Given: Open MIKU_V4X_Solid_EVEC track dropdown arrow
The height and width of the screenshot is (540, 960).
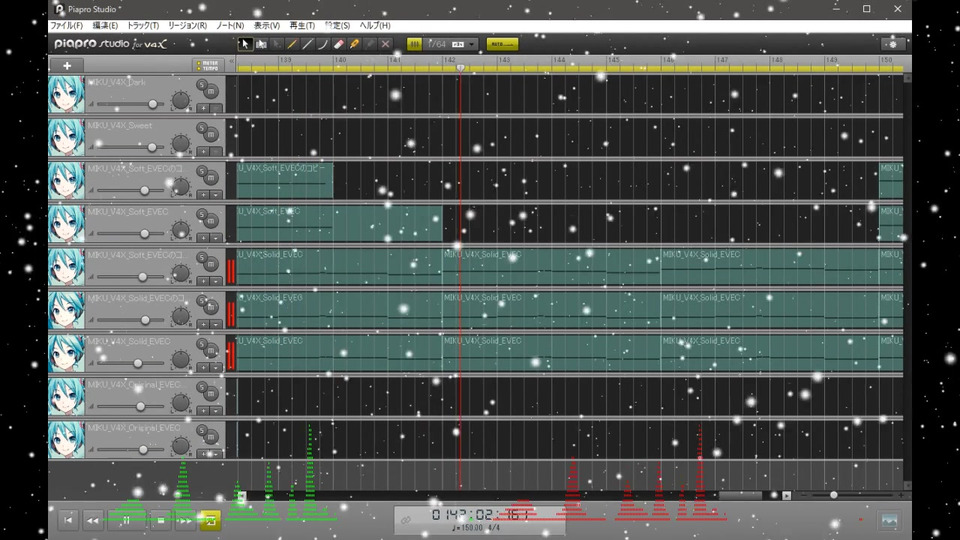Looking at the screenshot, I should point(216,367).
